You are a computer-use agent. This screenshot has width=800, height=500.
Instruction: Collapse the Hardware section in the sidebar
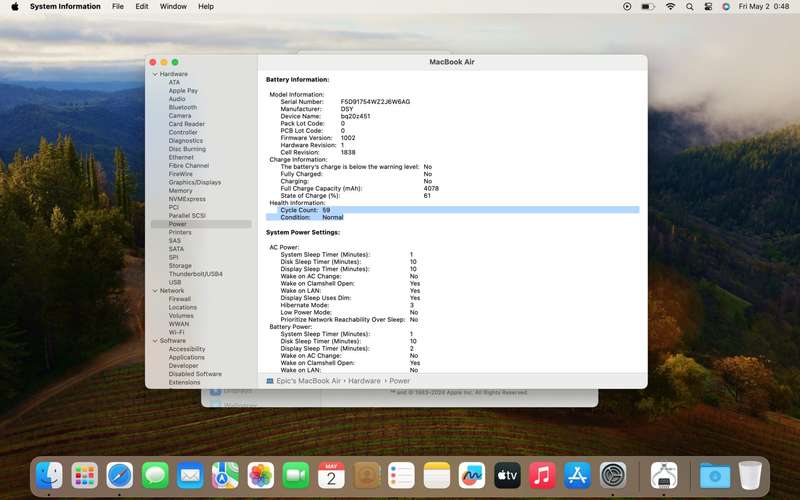coord(155,74)
